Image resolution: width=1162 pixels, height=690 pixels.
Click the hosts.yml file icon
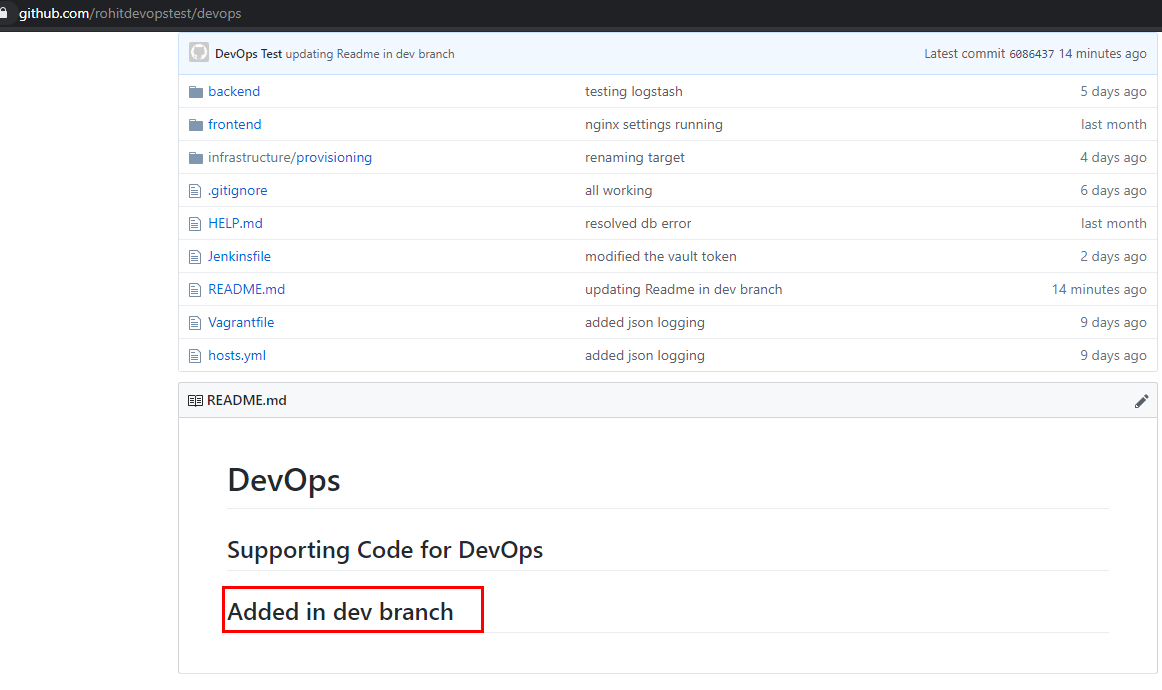pyautogui.click(x=195, y=356)
